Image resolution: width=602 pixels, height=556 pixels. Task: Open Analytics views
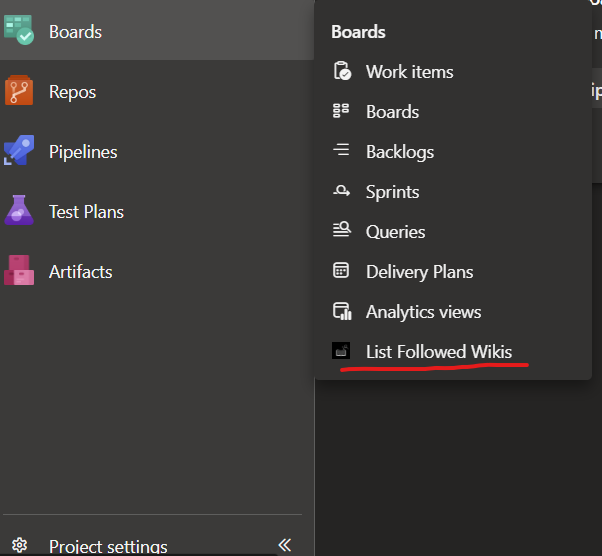(x=423, y=312)
